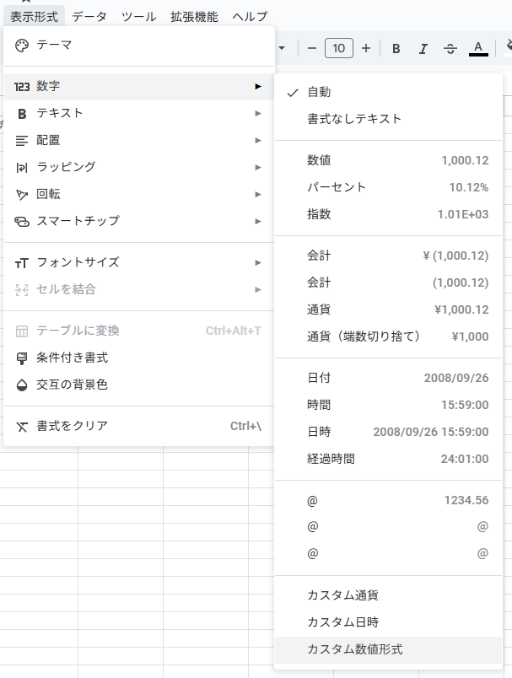Choose カスタム数値形式 custom number format

coord(388,649)
